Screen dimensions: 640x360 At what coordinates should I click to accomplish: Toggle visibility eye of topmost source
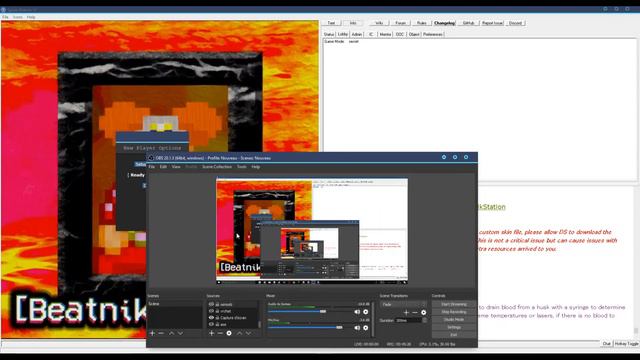point(211,304)
